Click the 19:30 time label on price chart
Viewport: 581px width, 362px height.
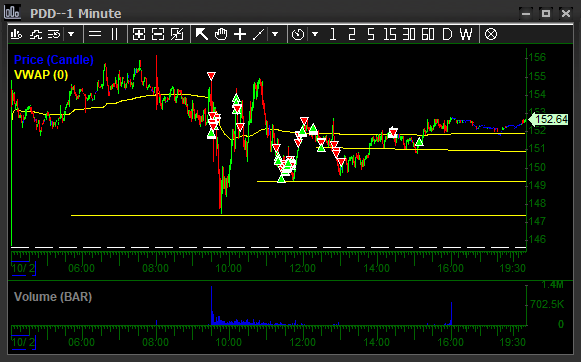pyautogui.click(x=513, y=268)
